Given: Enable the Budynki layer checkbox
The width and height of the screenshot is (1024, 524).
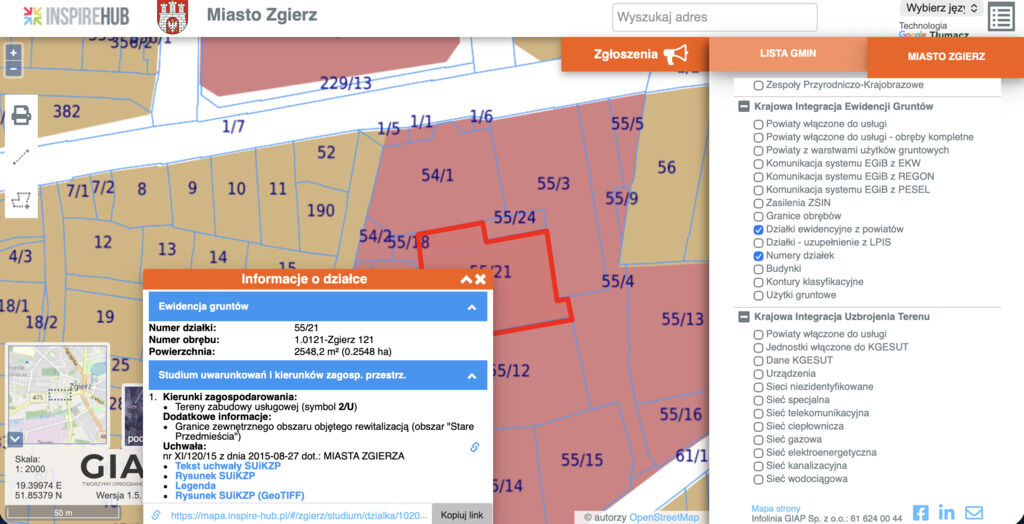Looking at the screenshot, I should point(758,269).
